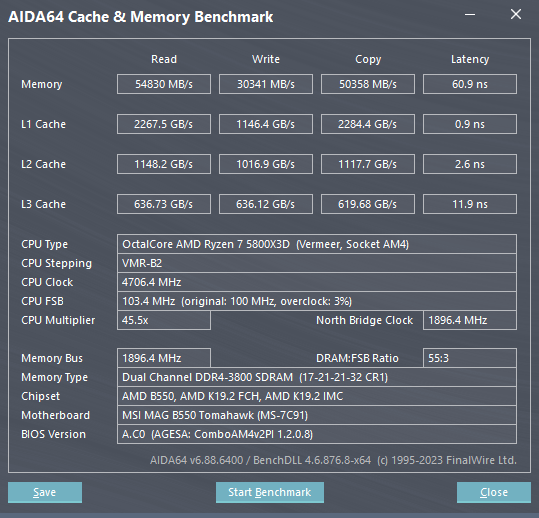The image size is (539, 518).
Task: Select L2 Cache Copy 1117.7 GB/s
Action: point(368,164)
